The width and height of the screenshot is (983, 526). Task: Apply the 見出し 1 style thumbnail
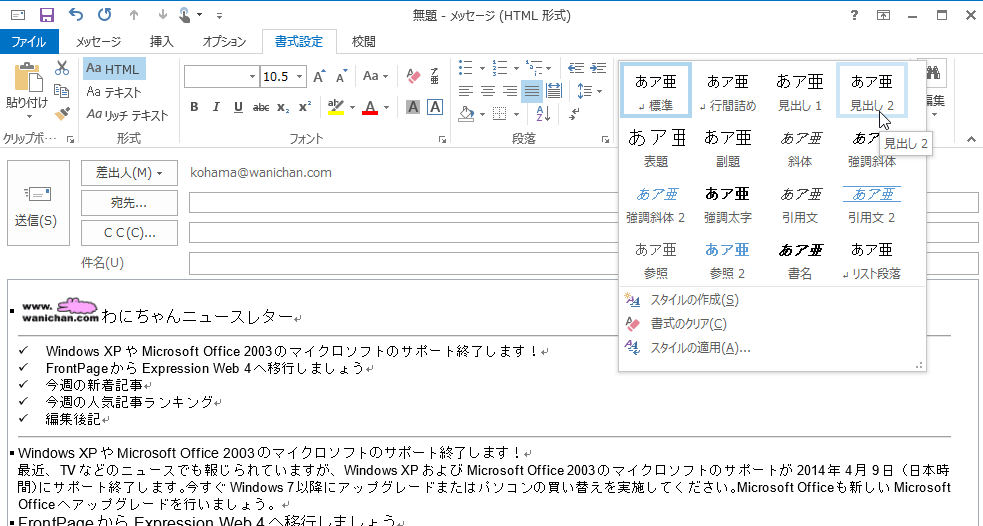pos(799,91)
